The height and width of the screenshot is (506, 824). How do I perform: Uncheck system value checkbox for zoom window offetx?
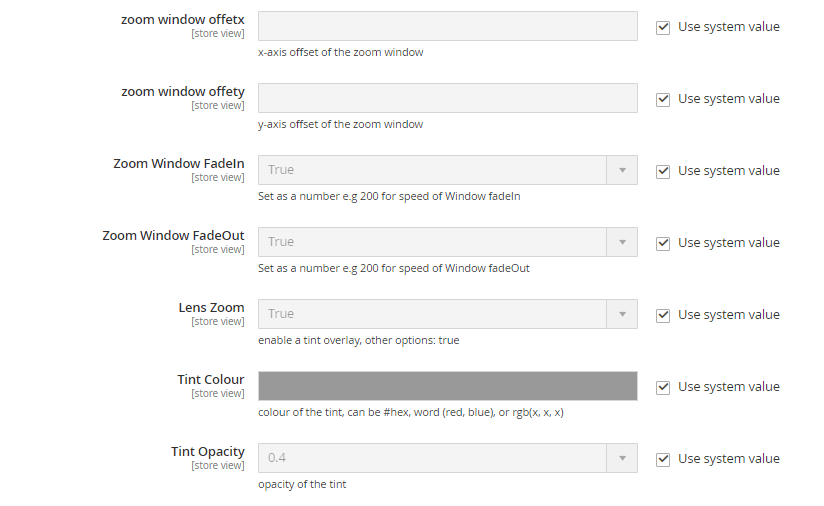click(x=663, y=27)
